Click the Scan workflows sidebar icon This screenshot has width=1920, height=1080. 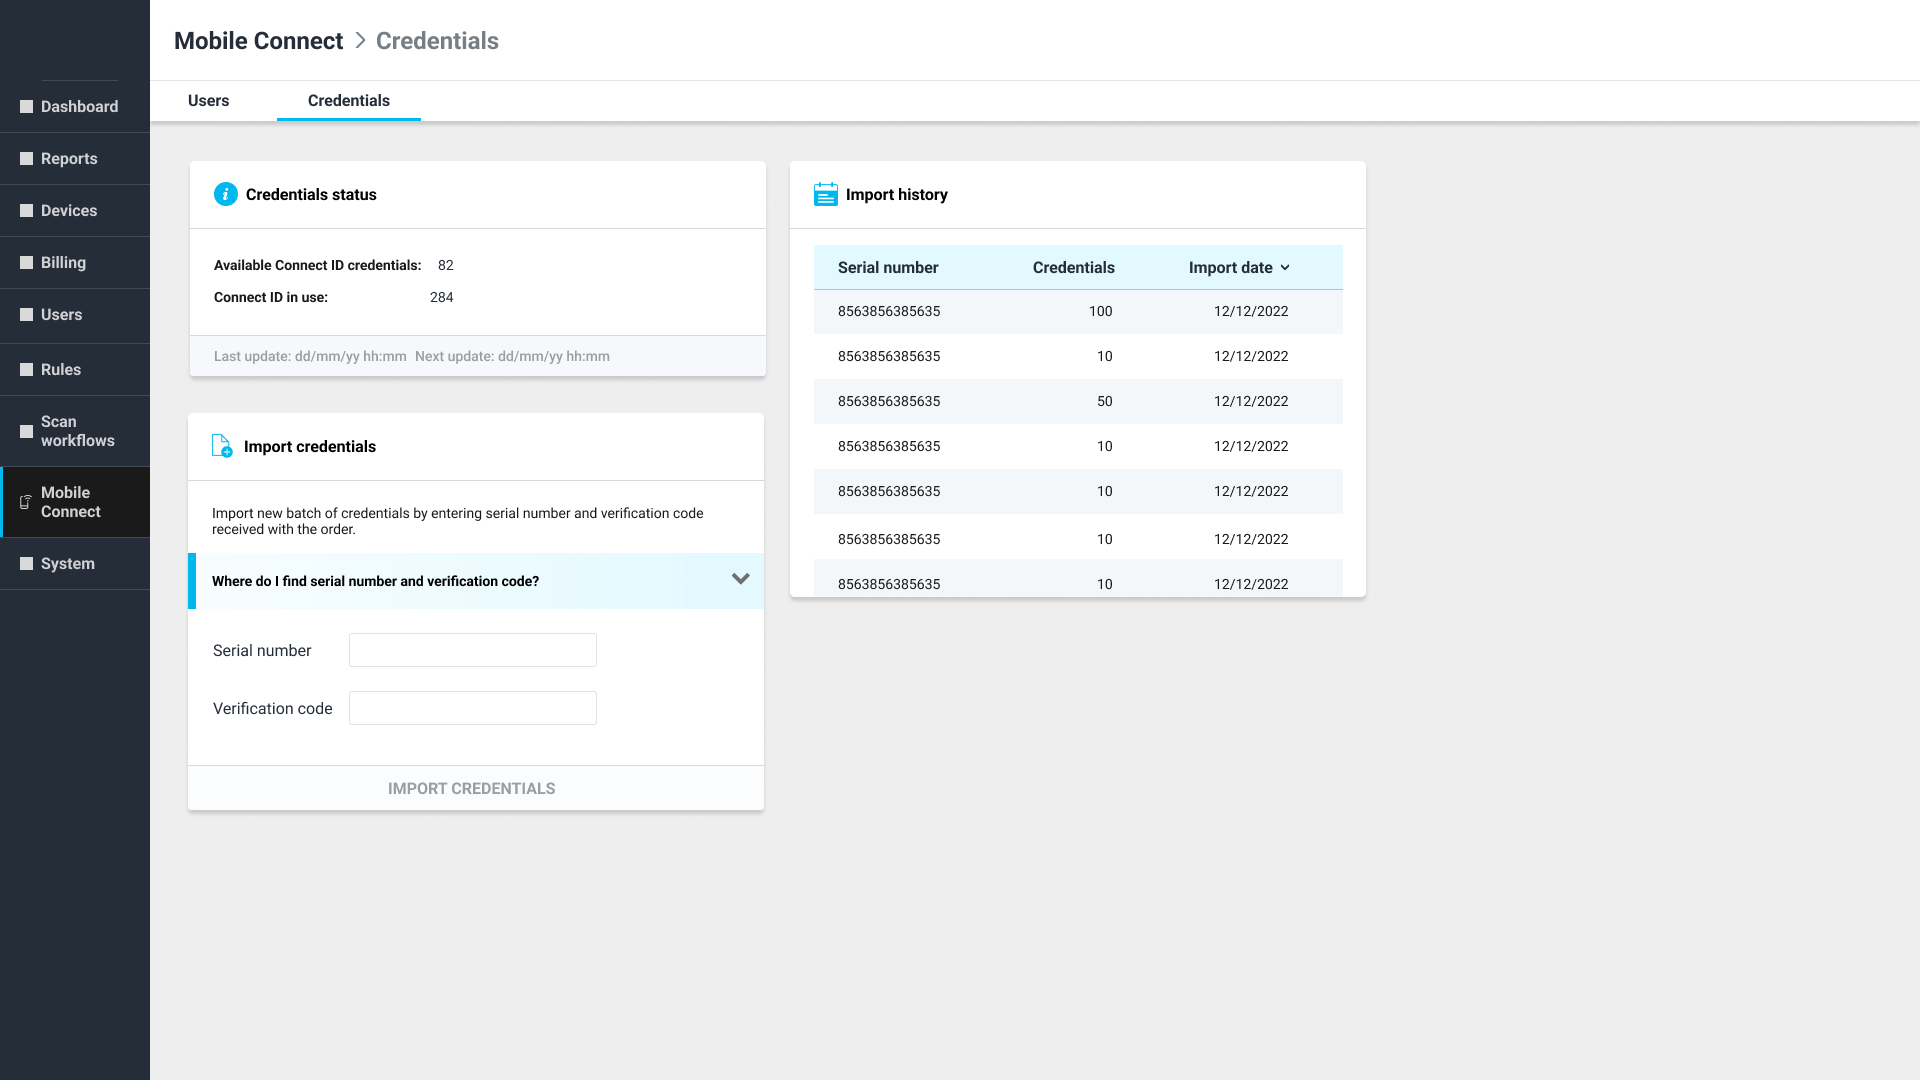27,432
